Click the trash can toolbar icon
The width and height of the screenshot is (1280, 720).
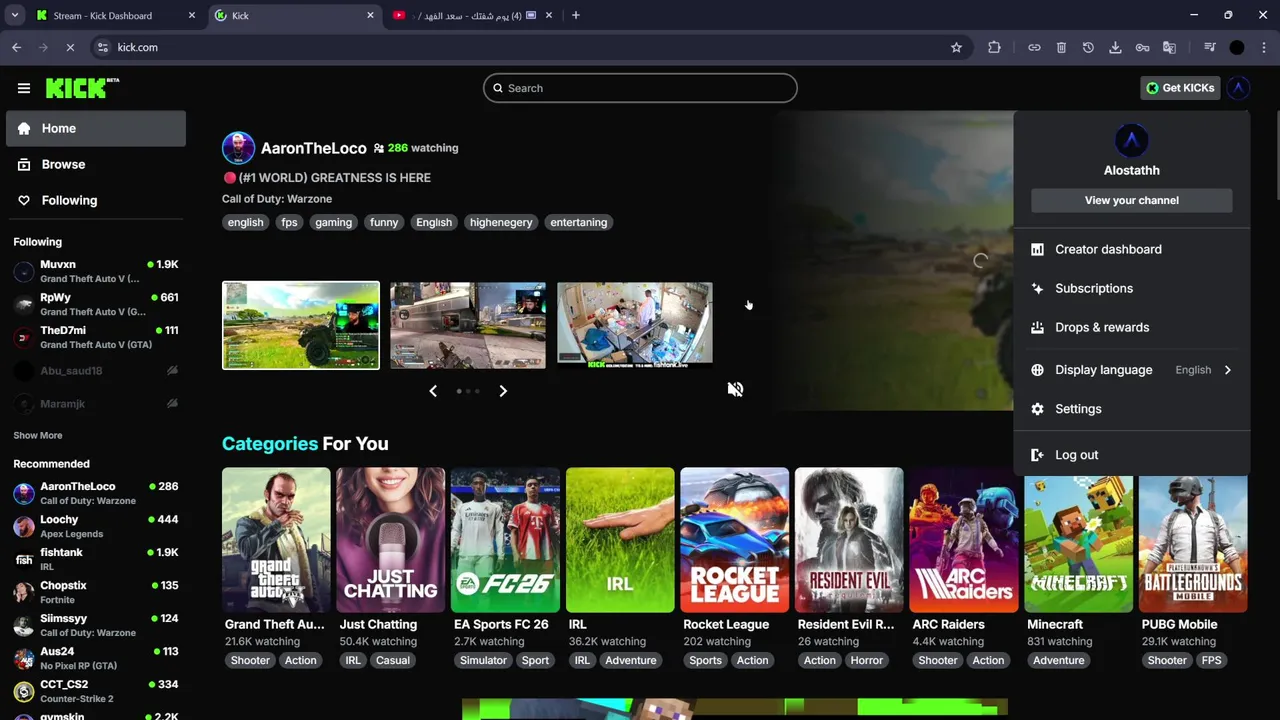click(1061, 47)
